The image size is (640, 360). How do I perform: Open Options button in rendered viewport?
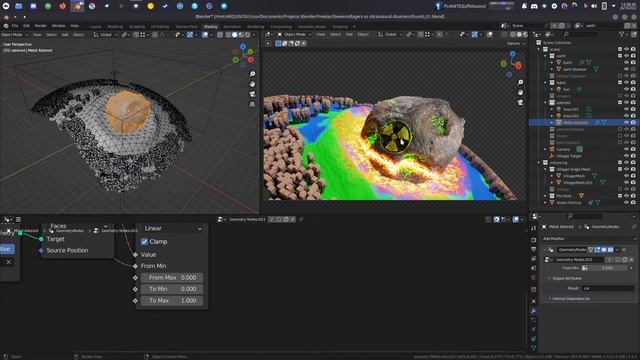coord(516,43)
